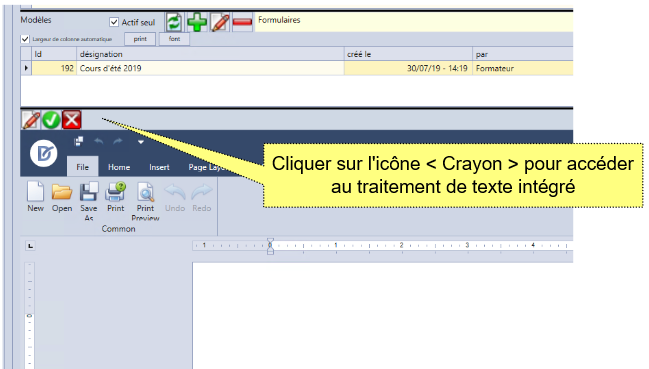Viewport: 649px width, 369px height.
Task: Click the round application logo button in the editor
Action: pyautogui.click(x=44, y=154)
